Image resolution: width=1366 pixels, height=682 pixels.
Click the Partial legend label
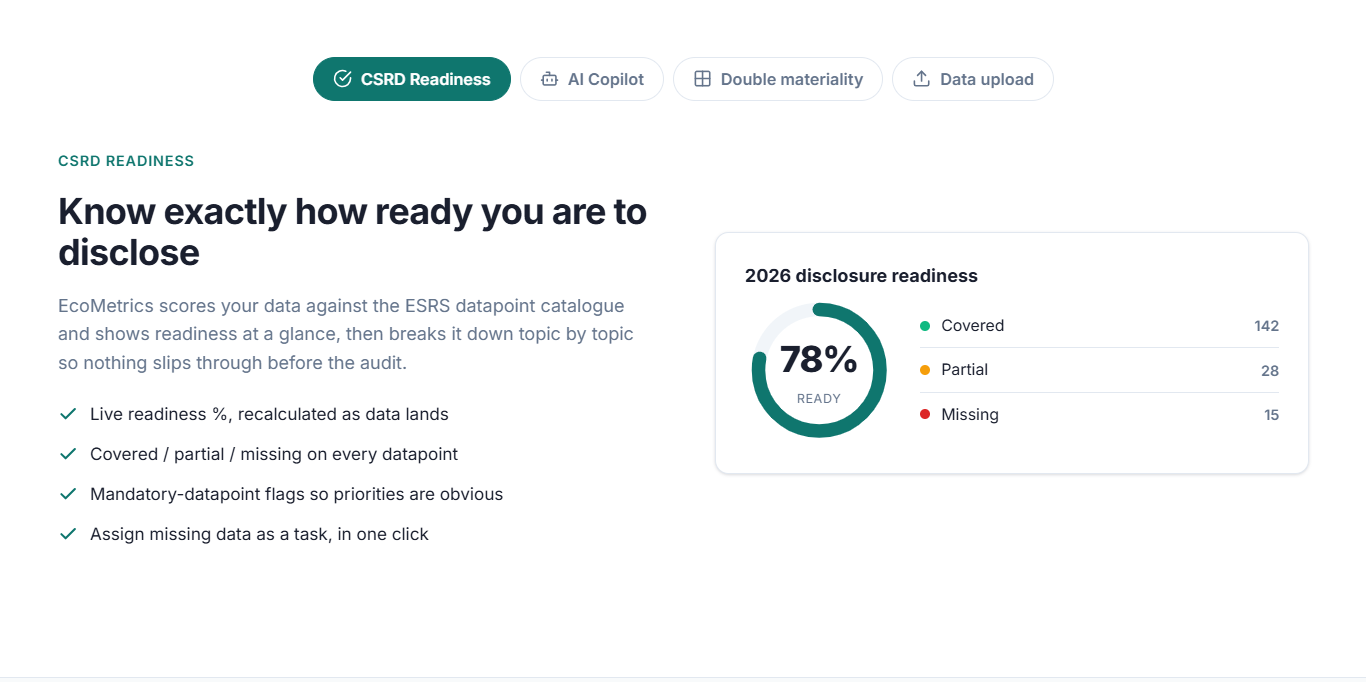[964, 370]
